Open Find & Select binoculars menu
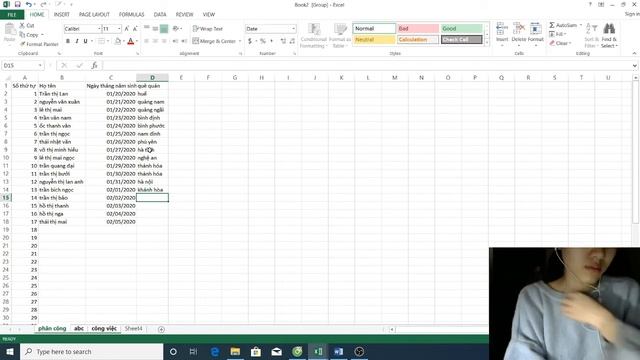 [x=609, y=36]
